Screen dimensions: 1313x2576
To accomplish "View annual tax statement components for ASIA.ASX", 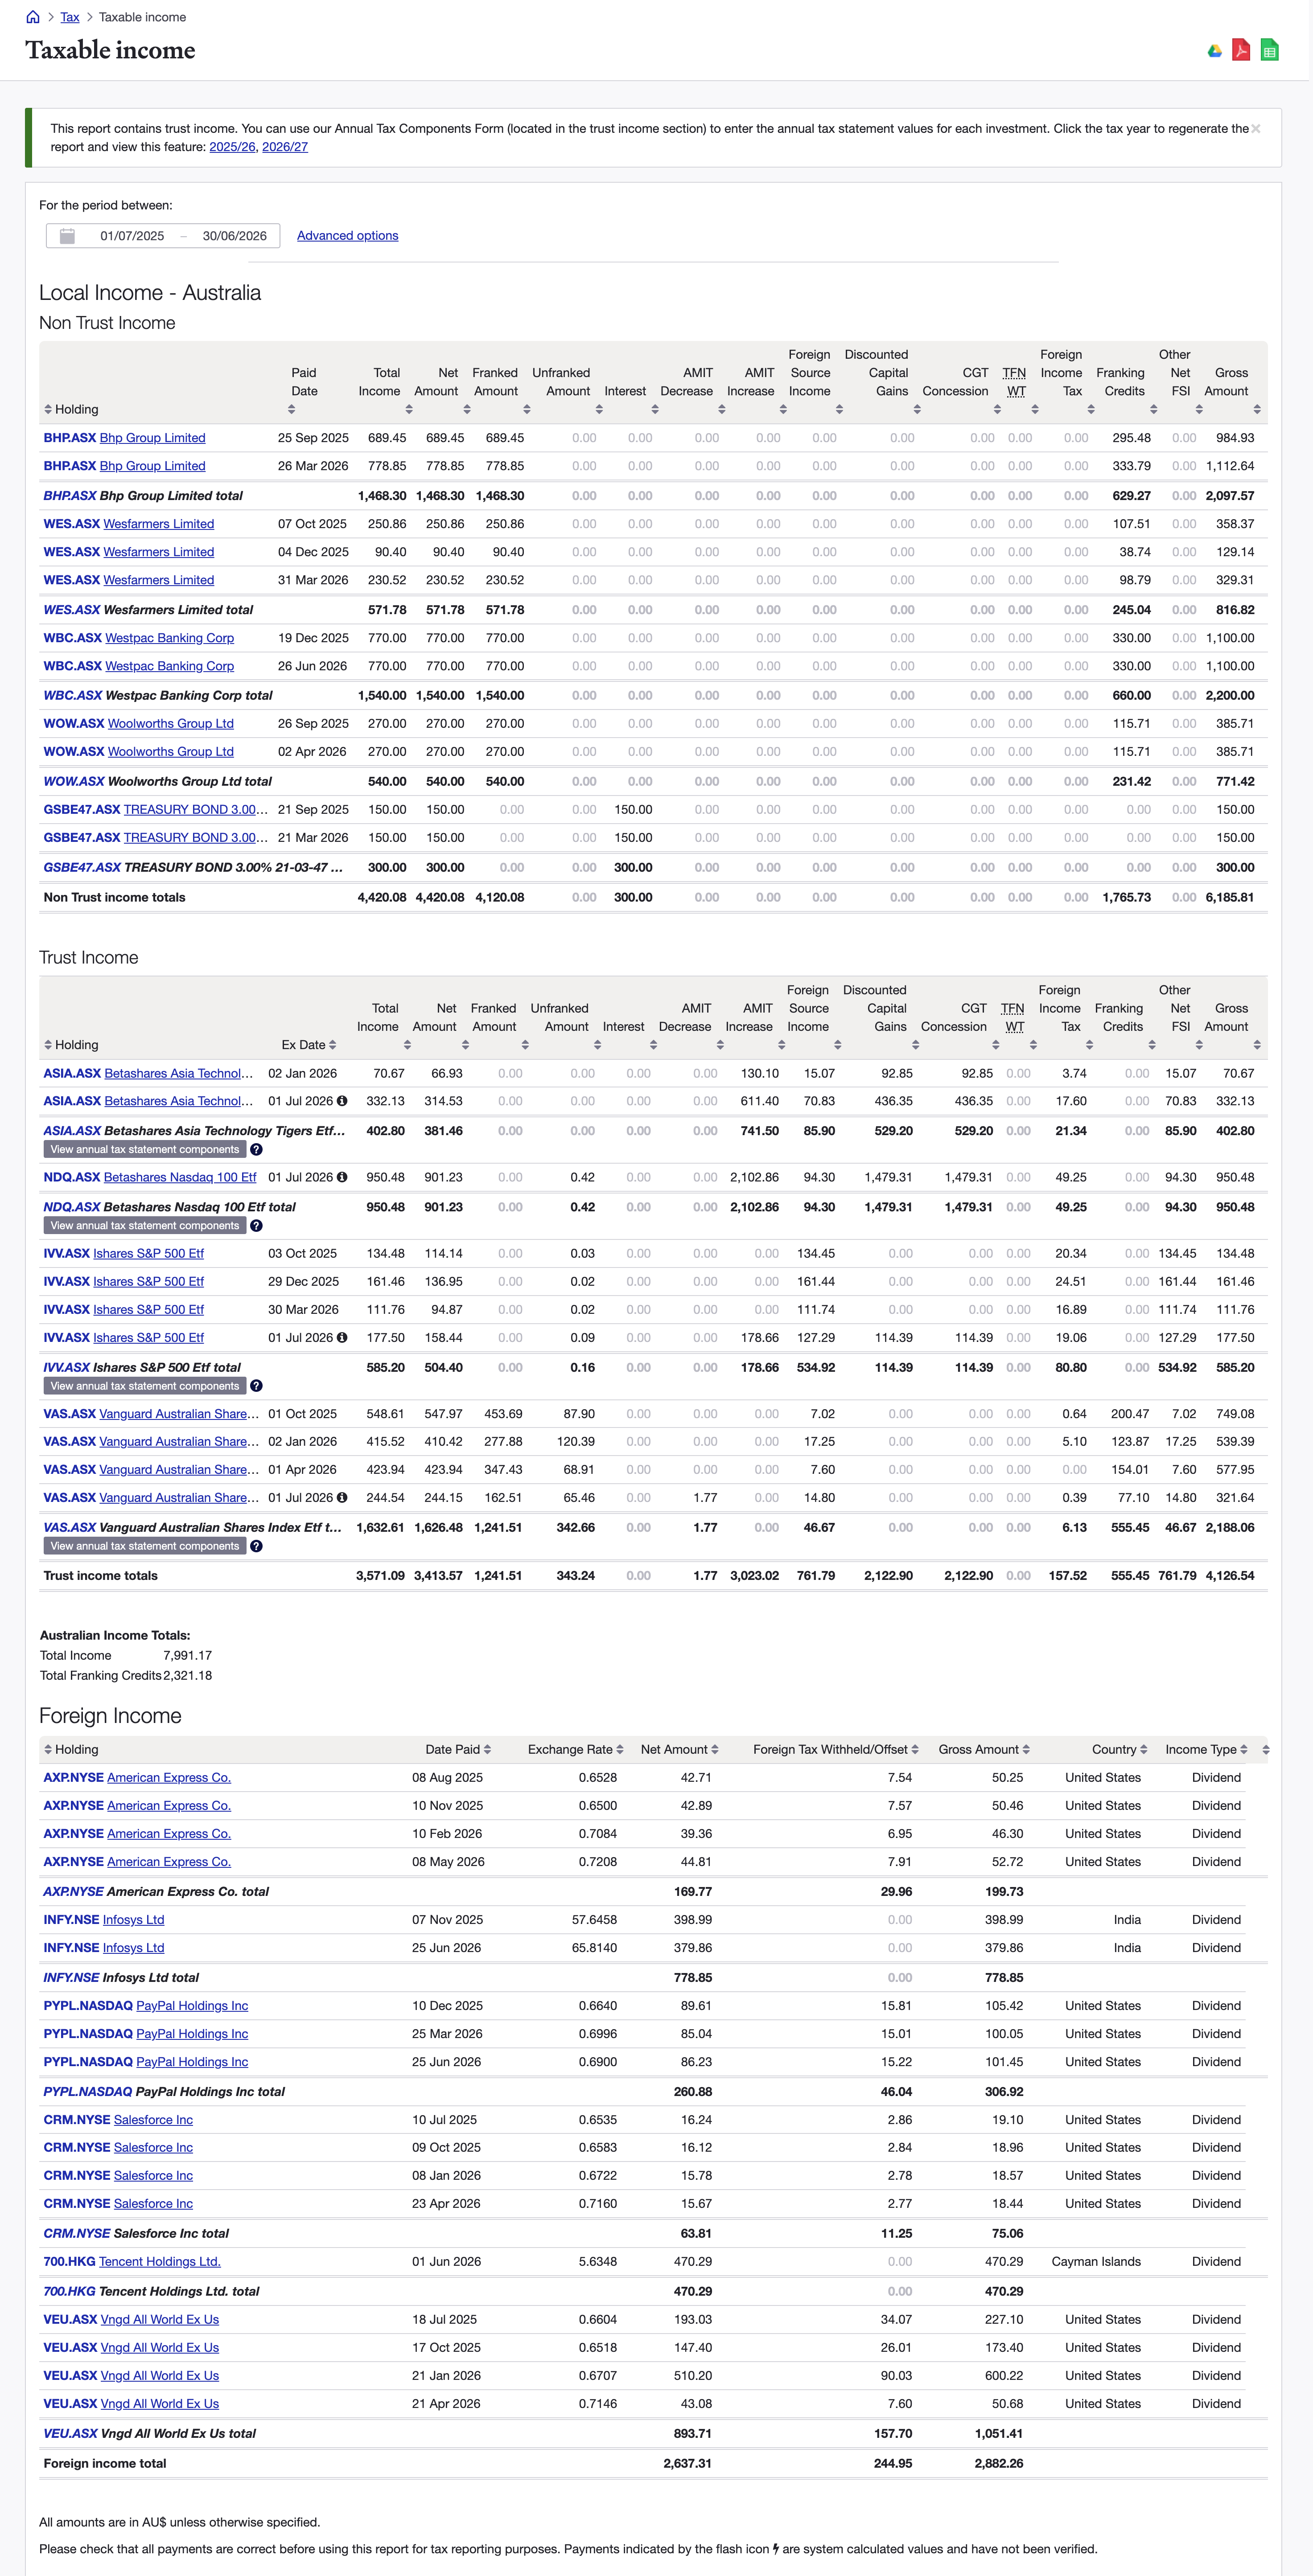I will pos(145,1150).
